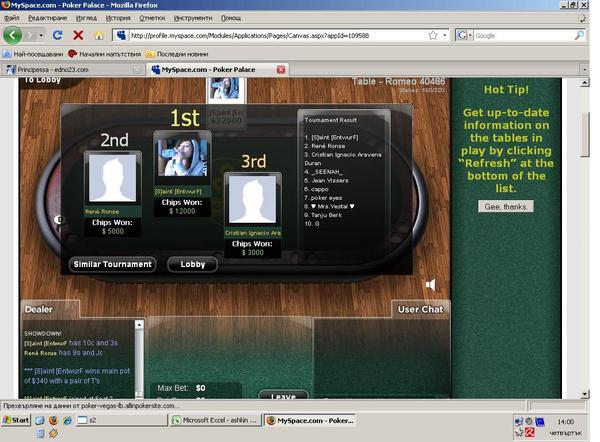Select the User Chat tab

pos(421,309)
